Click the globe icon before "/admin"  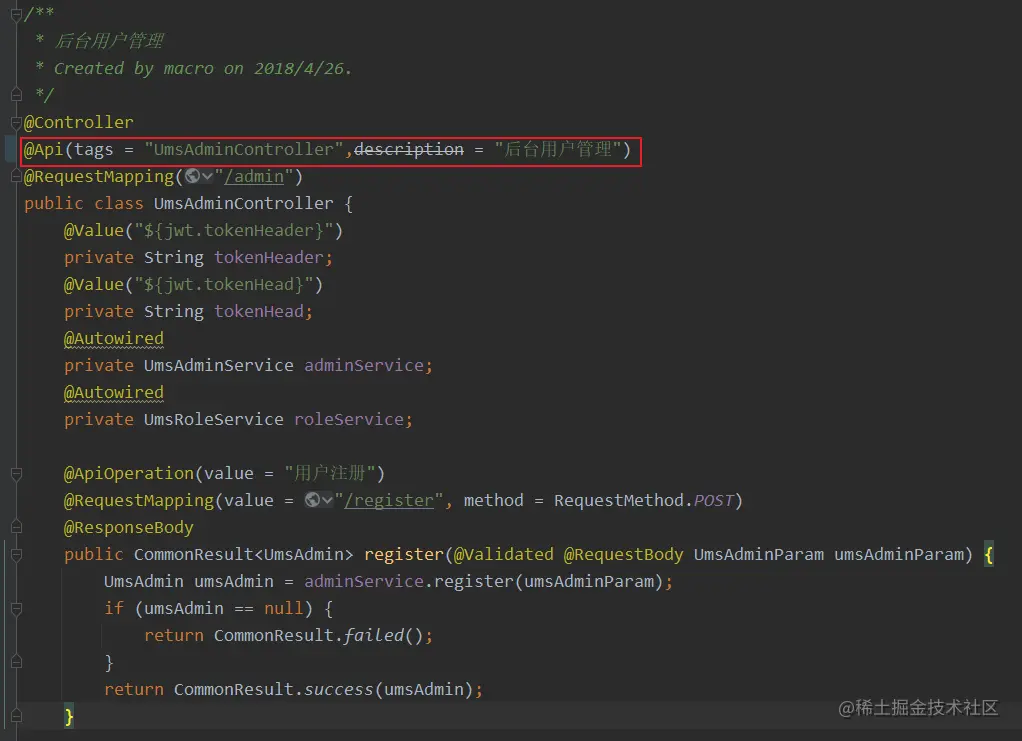click(x=192, y=176)
